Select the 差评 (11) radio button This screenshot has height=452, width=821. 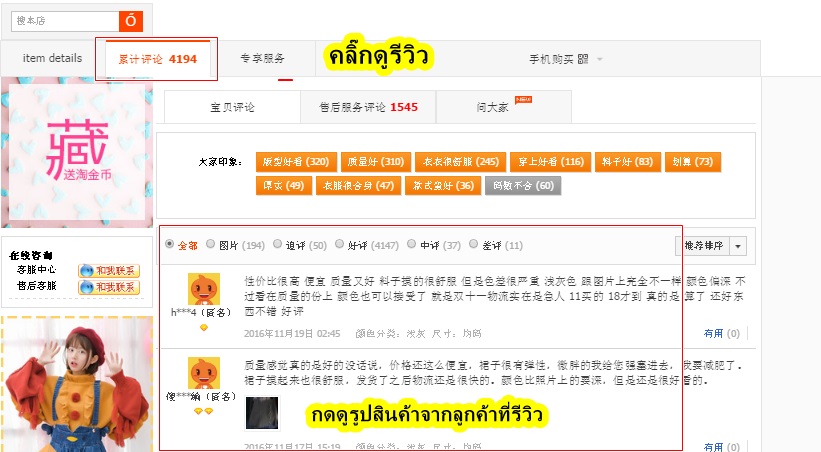473,244
